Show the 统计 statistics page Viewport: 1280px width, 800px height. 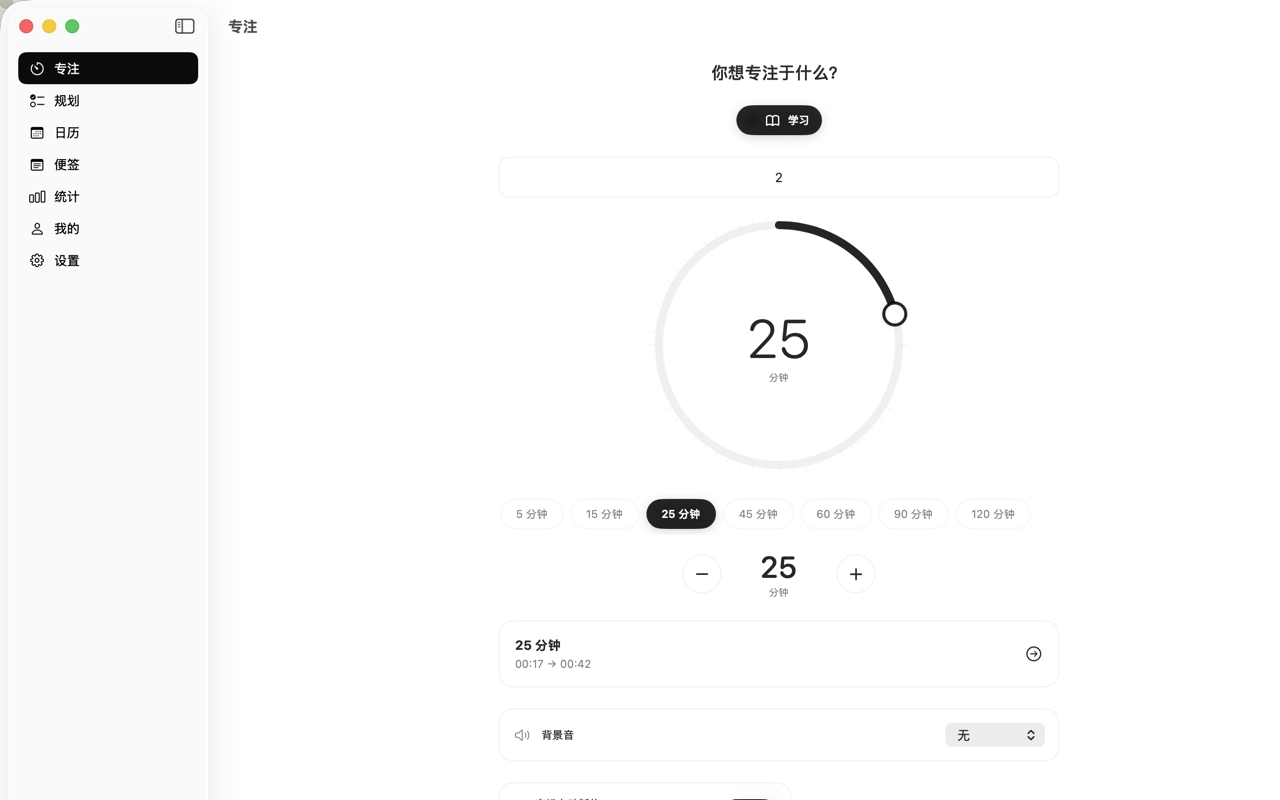[x=108, y=196]
